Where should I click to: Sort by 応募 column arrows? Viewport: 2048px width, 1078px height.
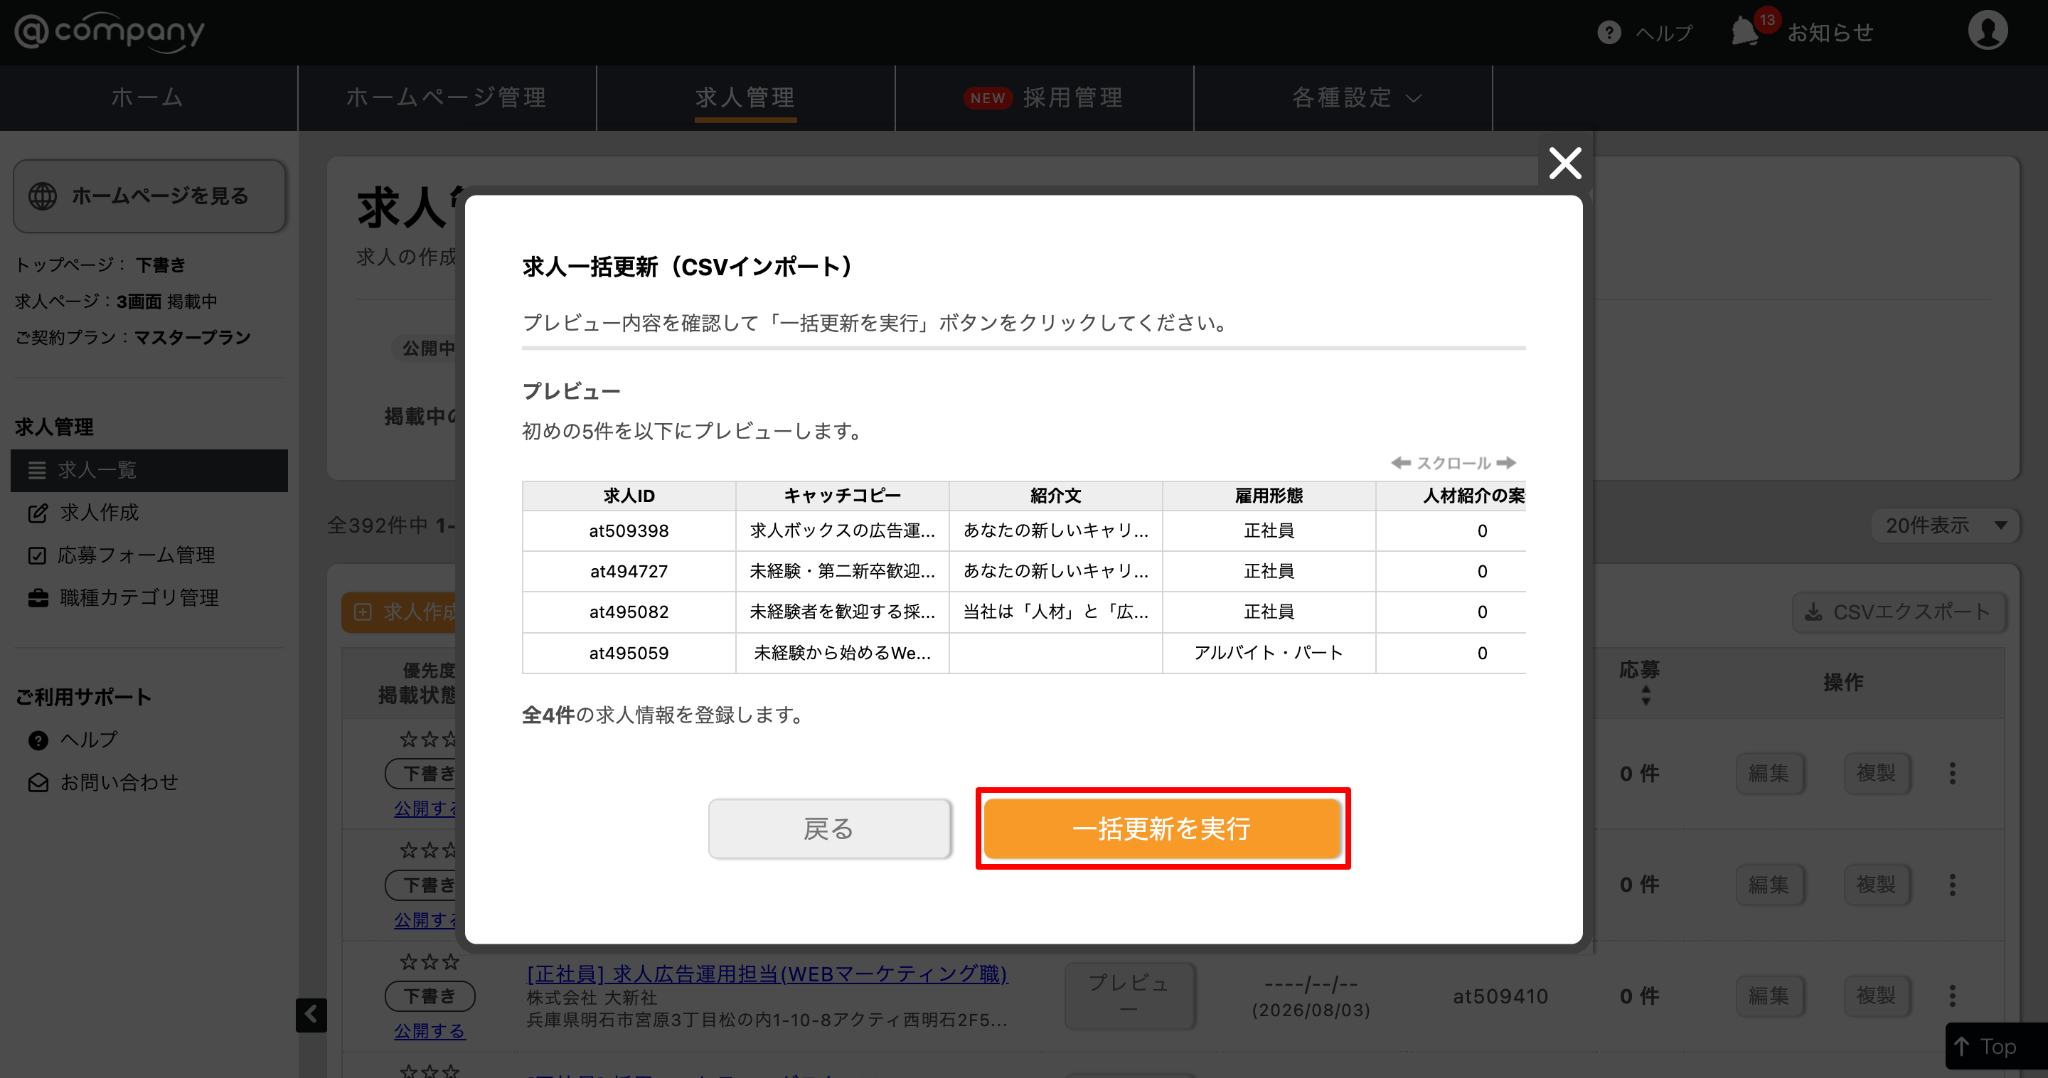(x=1645, y=696)
